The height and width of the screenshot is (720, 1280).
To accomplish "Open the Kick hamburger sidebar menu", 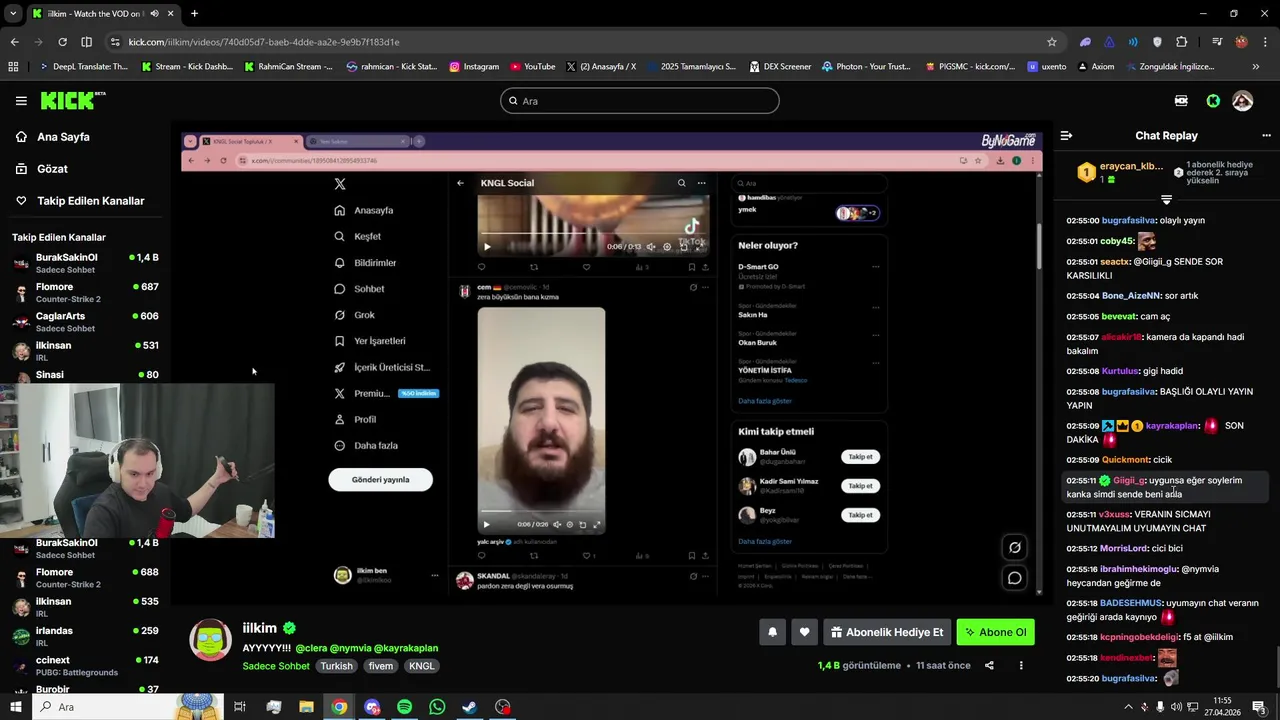I will [x=21, y=101].
